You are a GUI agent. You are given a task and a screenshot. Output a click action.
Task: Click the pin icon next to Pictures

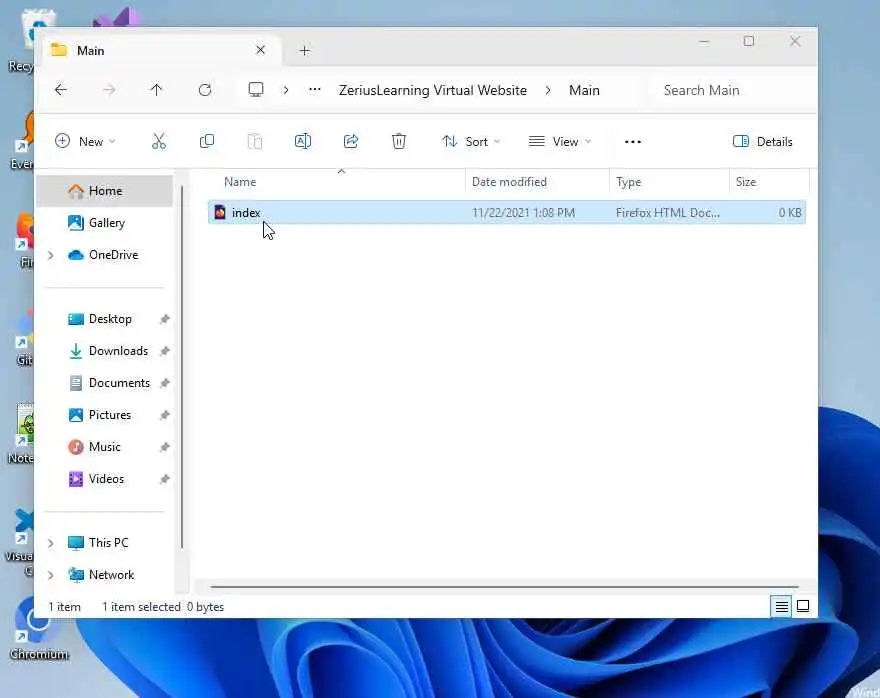coord(164,415)
